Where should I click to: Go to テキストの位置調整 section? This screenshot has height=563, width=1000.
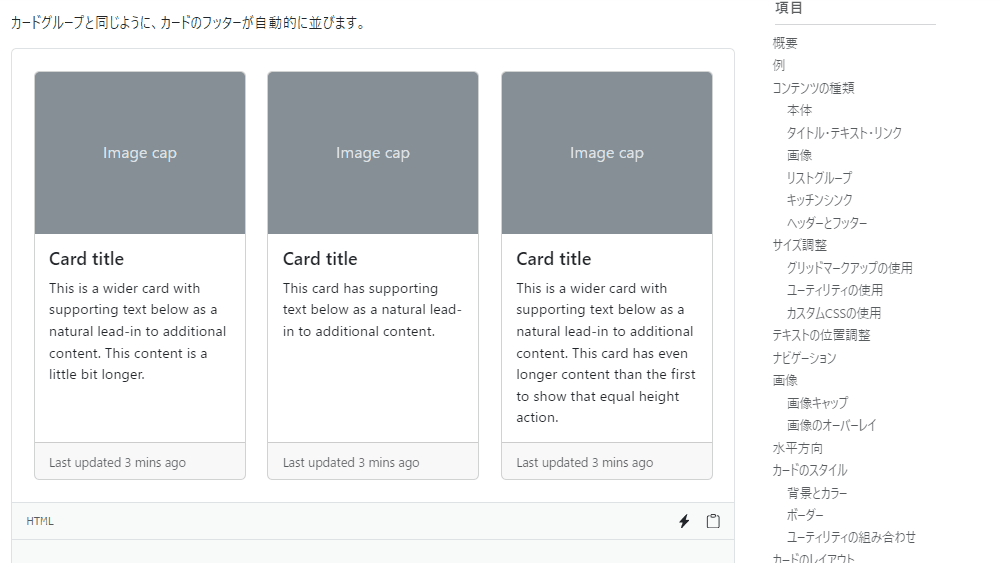821,335
